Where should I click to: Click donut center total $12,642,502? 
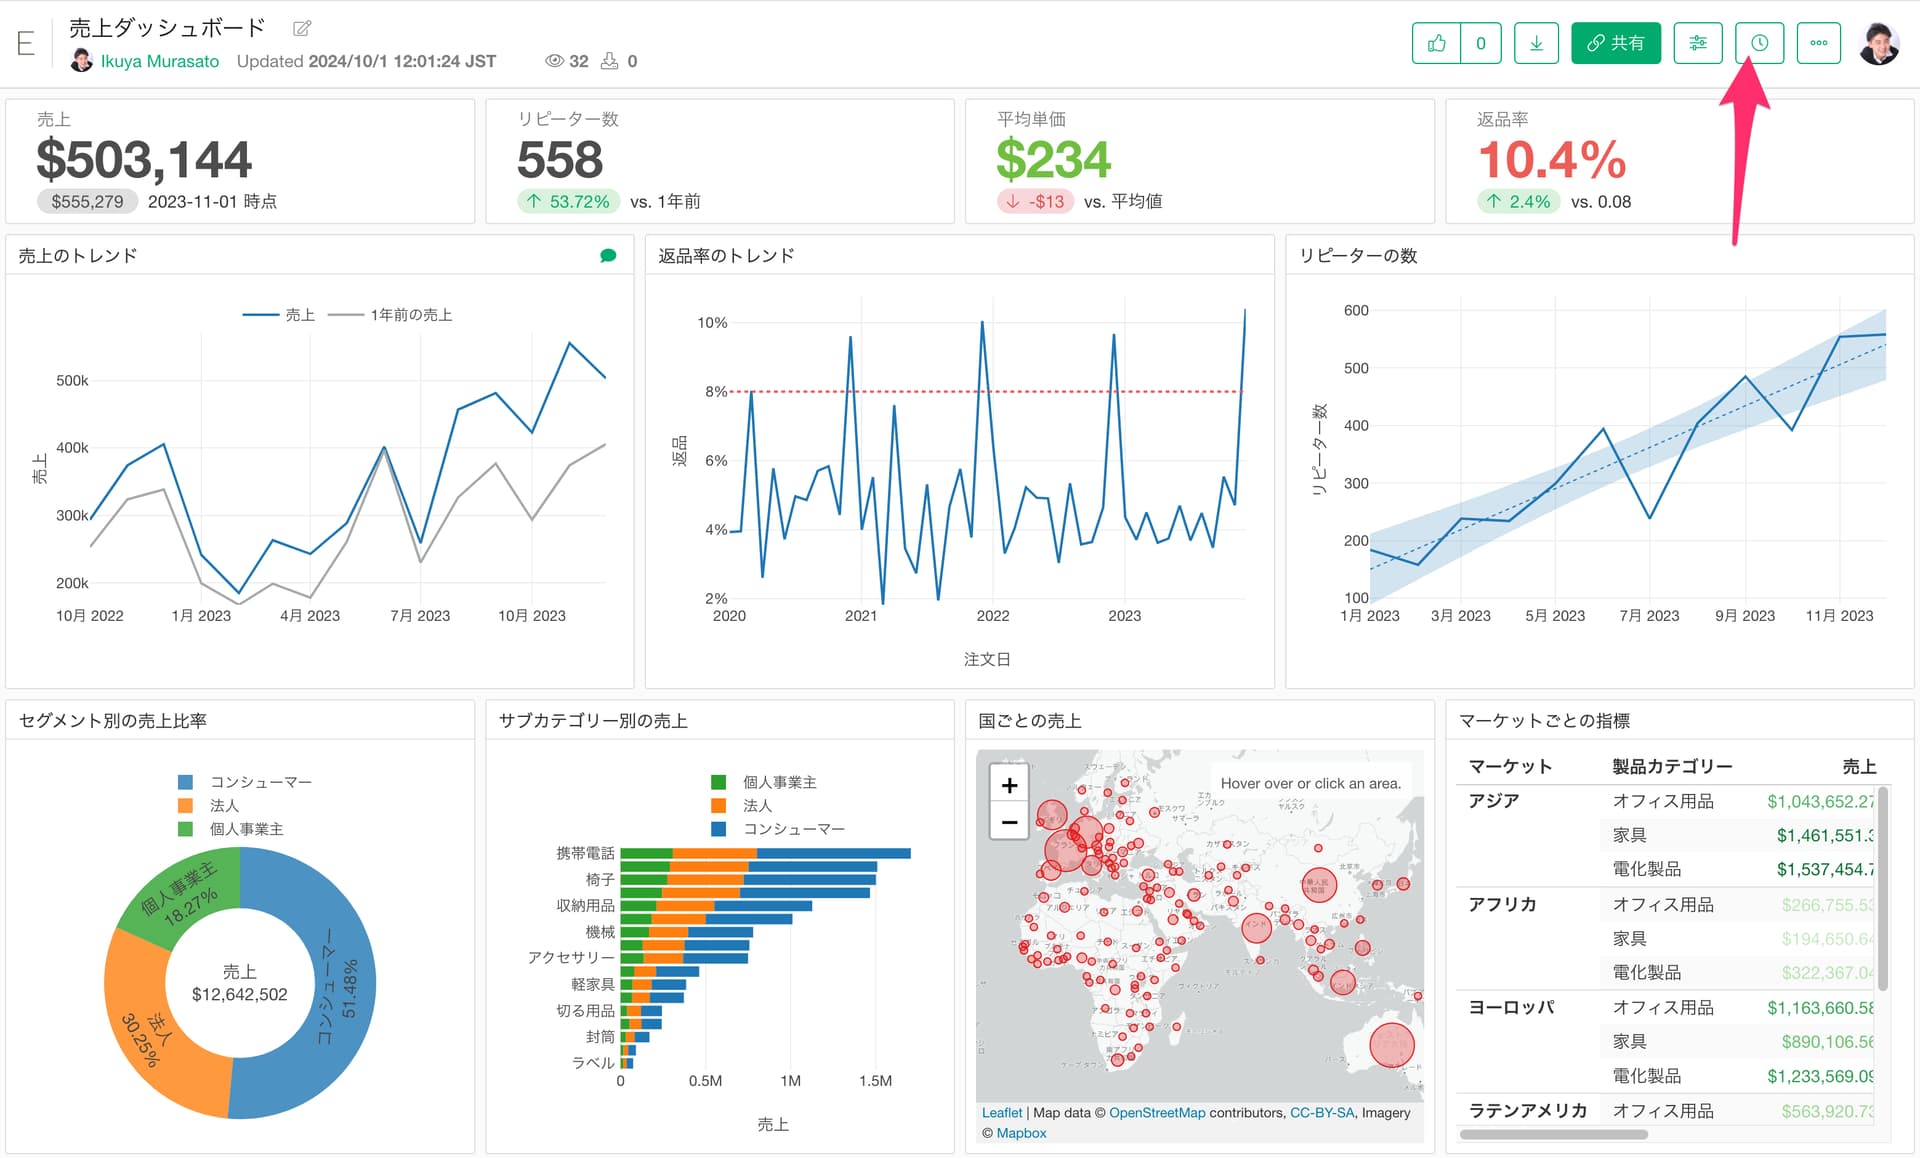click(x=240, y=994)
